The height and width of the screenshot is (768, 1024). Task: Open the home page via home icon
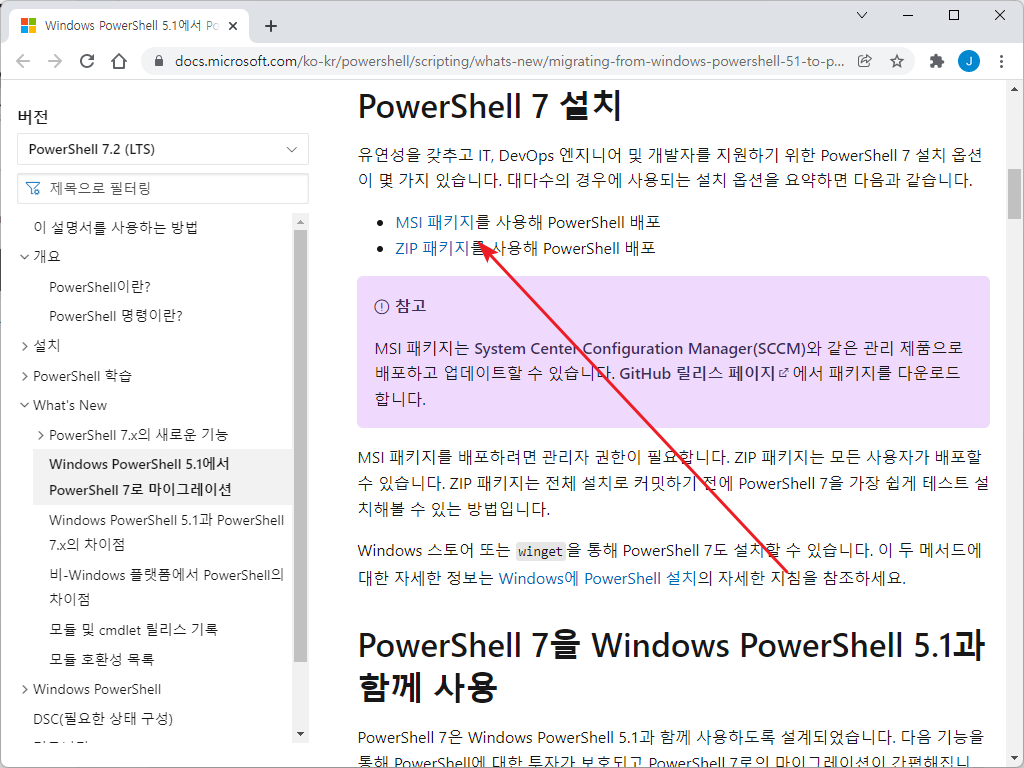(119, 60)
